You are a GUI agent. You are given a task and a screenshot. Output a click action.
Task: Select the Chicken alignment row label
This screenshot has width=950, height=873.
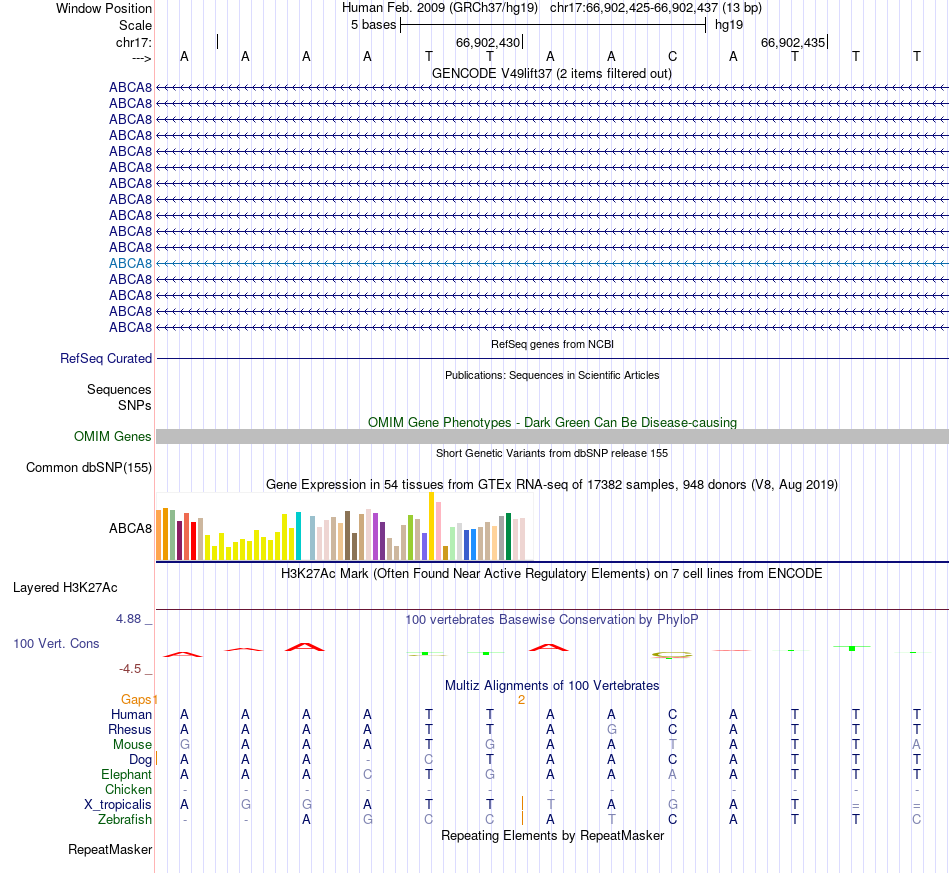click(128, 789)
